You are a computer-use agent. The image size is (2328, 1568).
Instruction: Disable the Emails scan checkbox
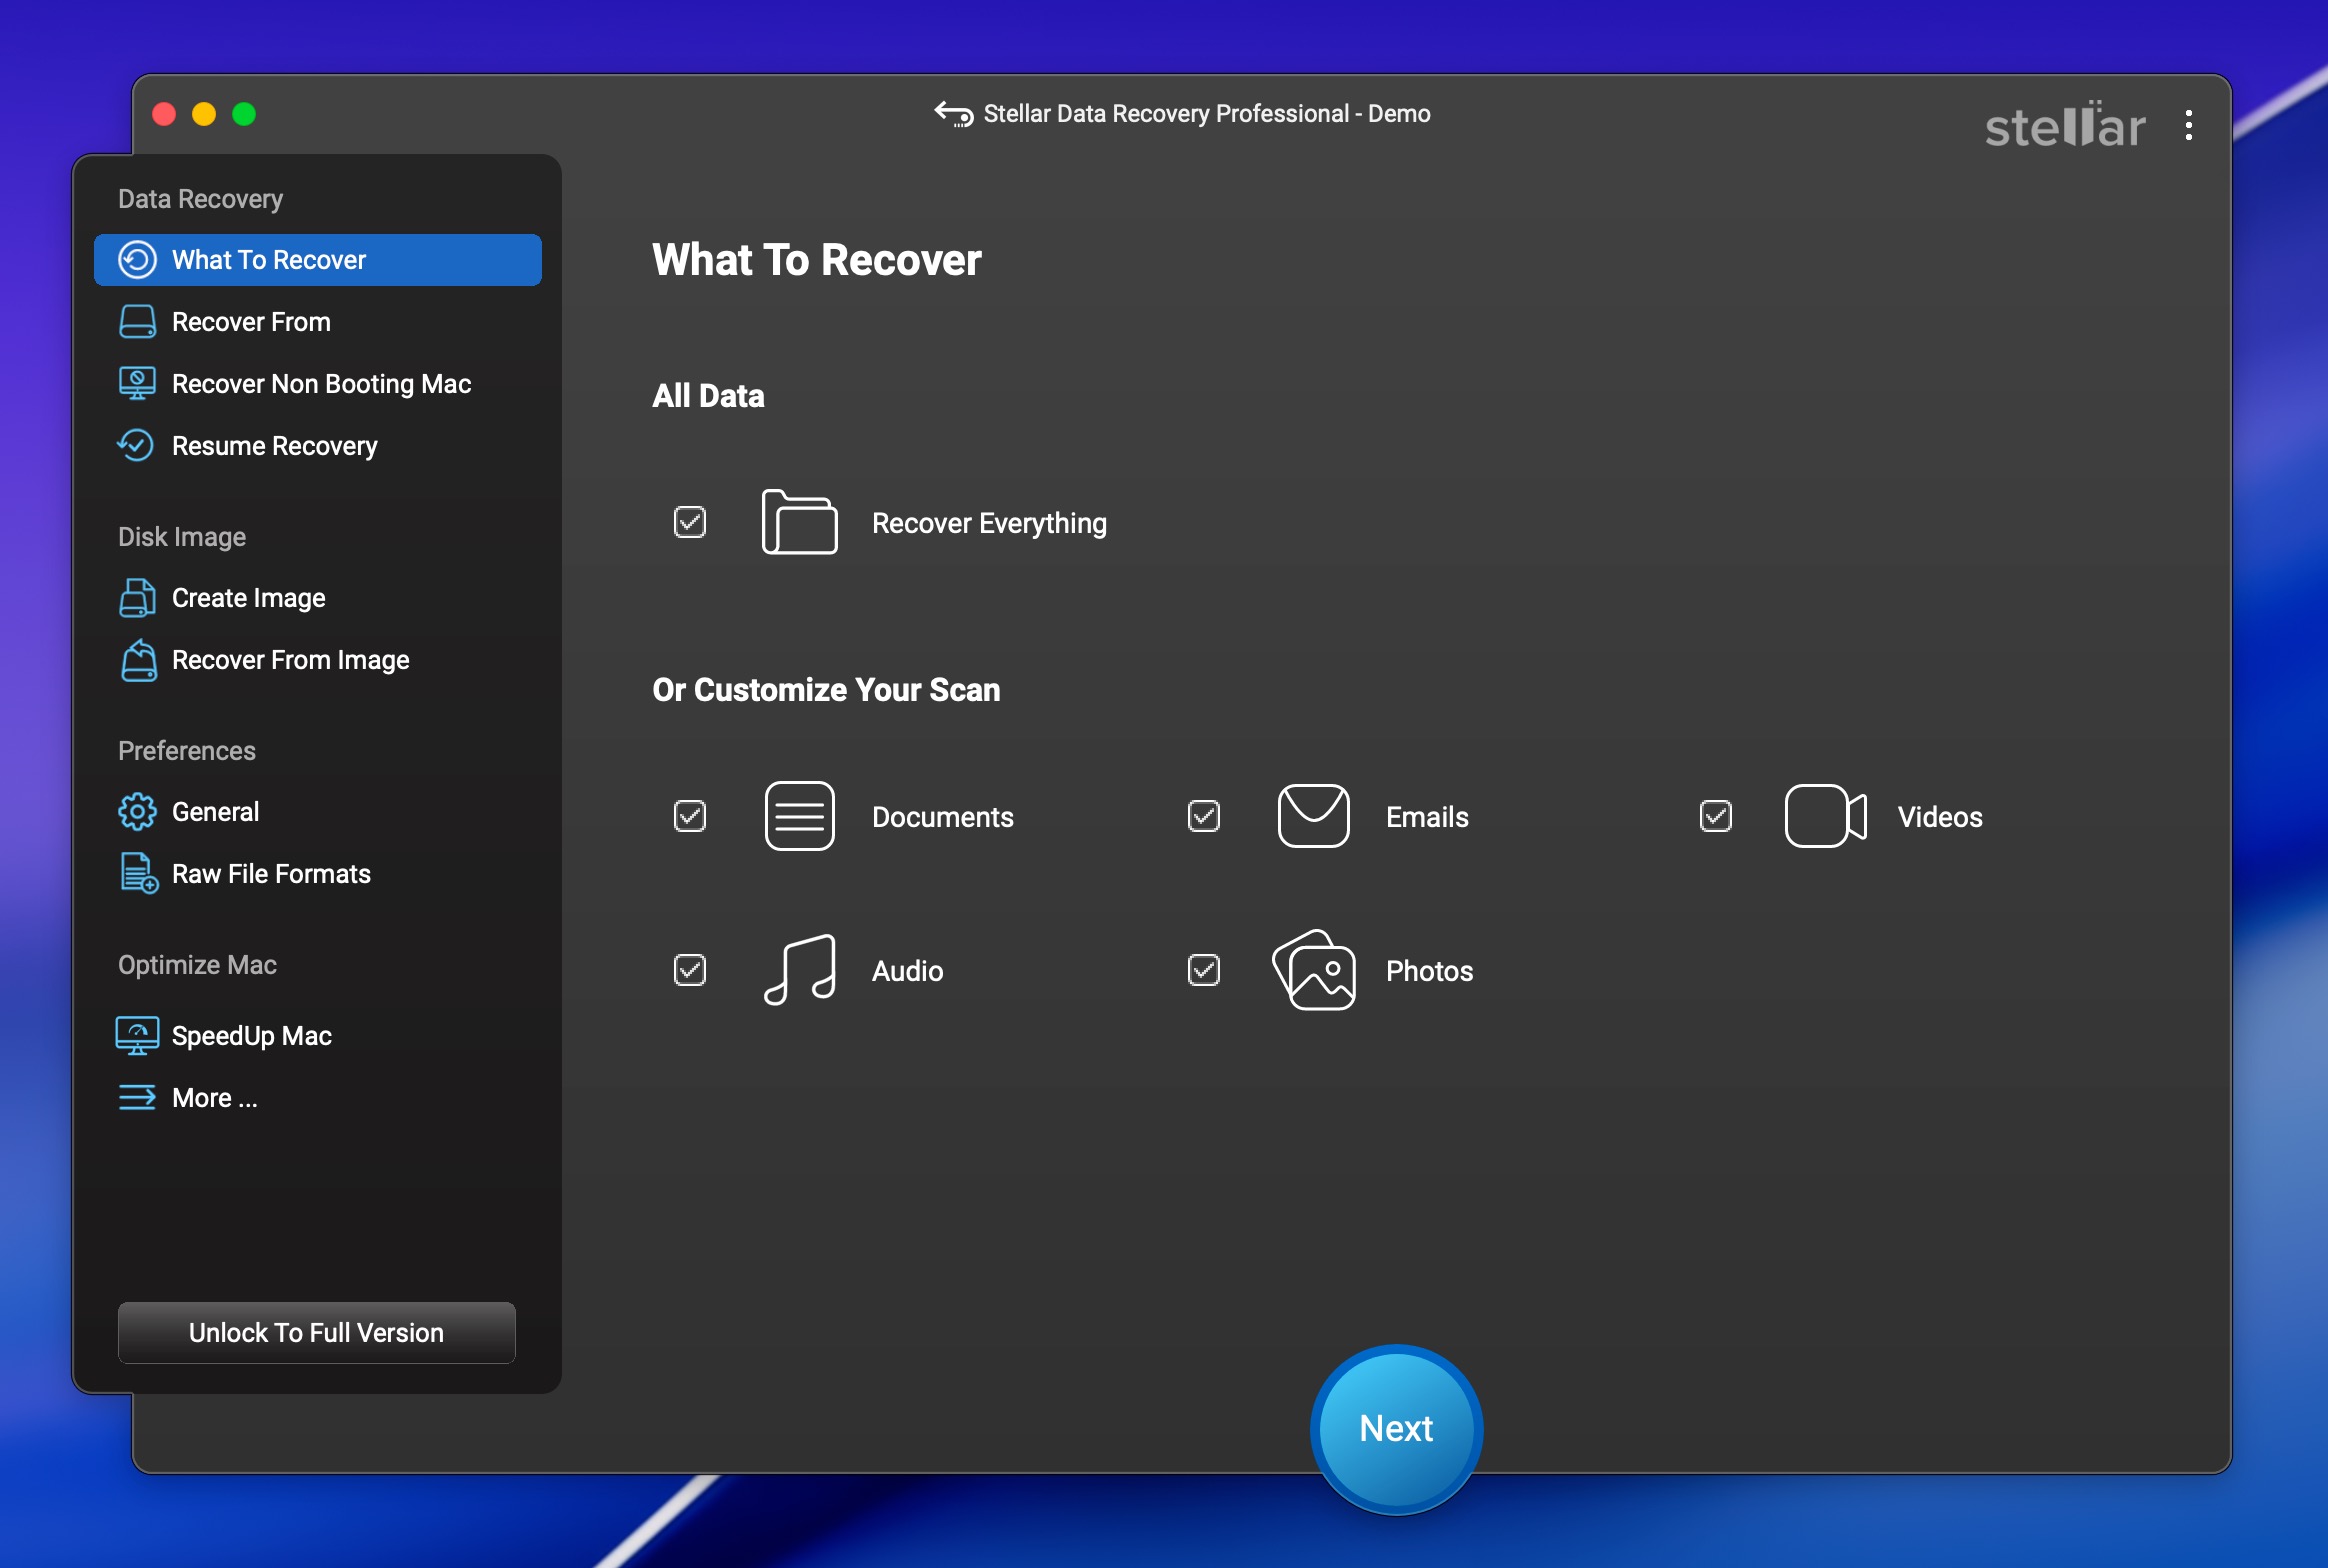click(x=1203, y=816)
